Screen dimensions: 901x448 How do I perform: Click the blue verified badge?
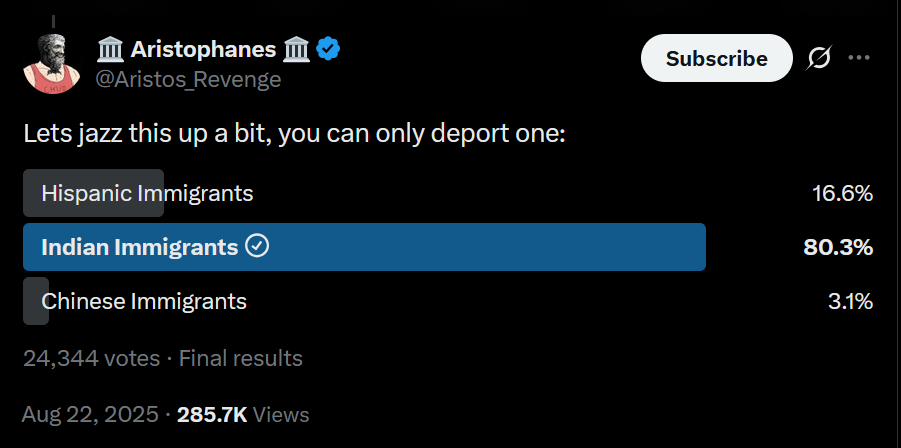[x=329, y=48]
